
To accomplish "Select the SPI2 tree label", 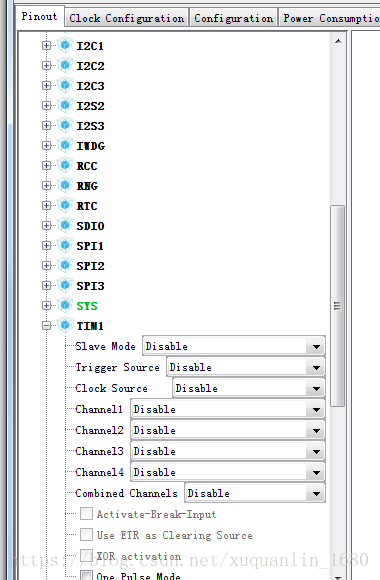I will (90, 266).
